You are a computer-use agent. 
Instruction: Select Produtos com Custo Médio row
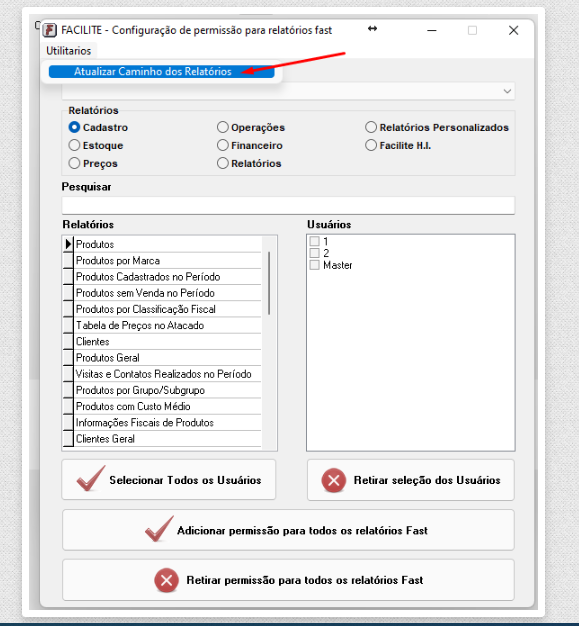click(168, 406)
